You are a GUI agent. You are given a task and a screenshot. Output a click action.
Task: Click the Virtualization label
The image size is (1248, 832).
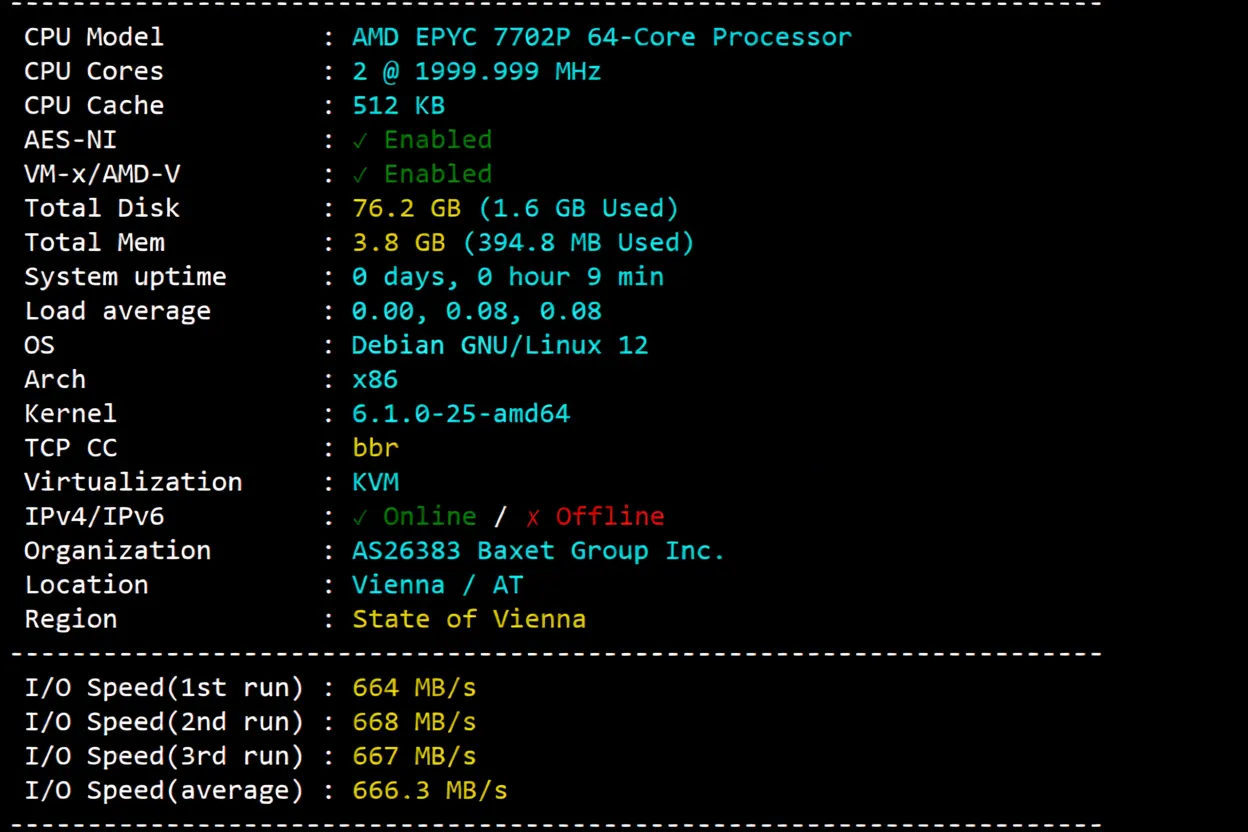coord(133,482)
